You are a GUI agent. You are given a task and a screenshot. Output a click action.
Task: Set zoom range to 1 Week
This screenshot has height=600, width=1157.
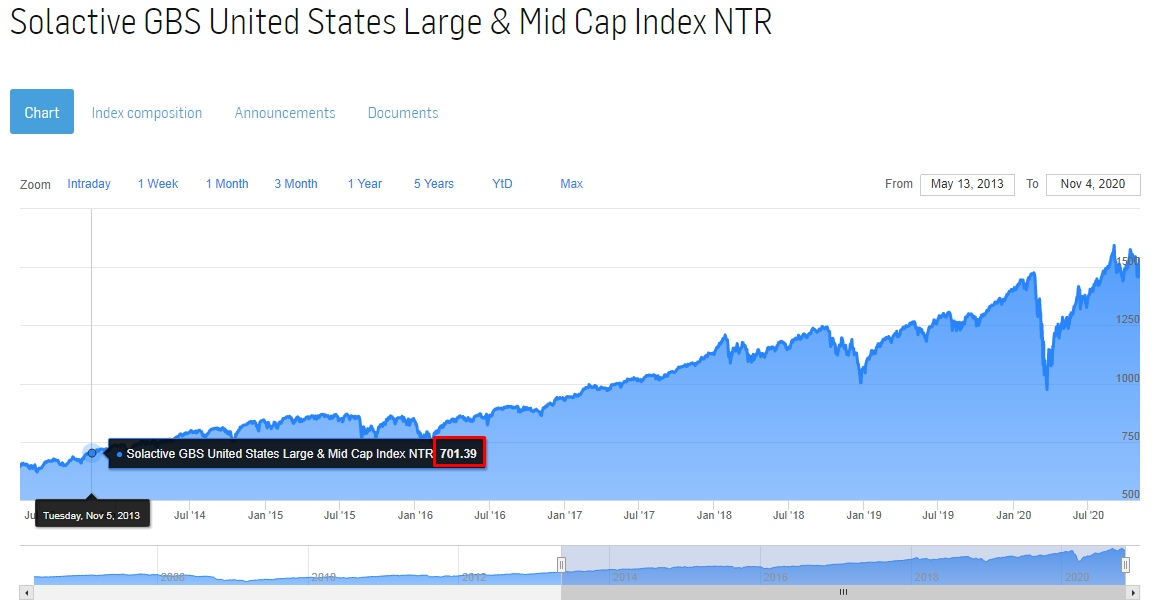coord(158,184)
